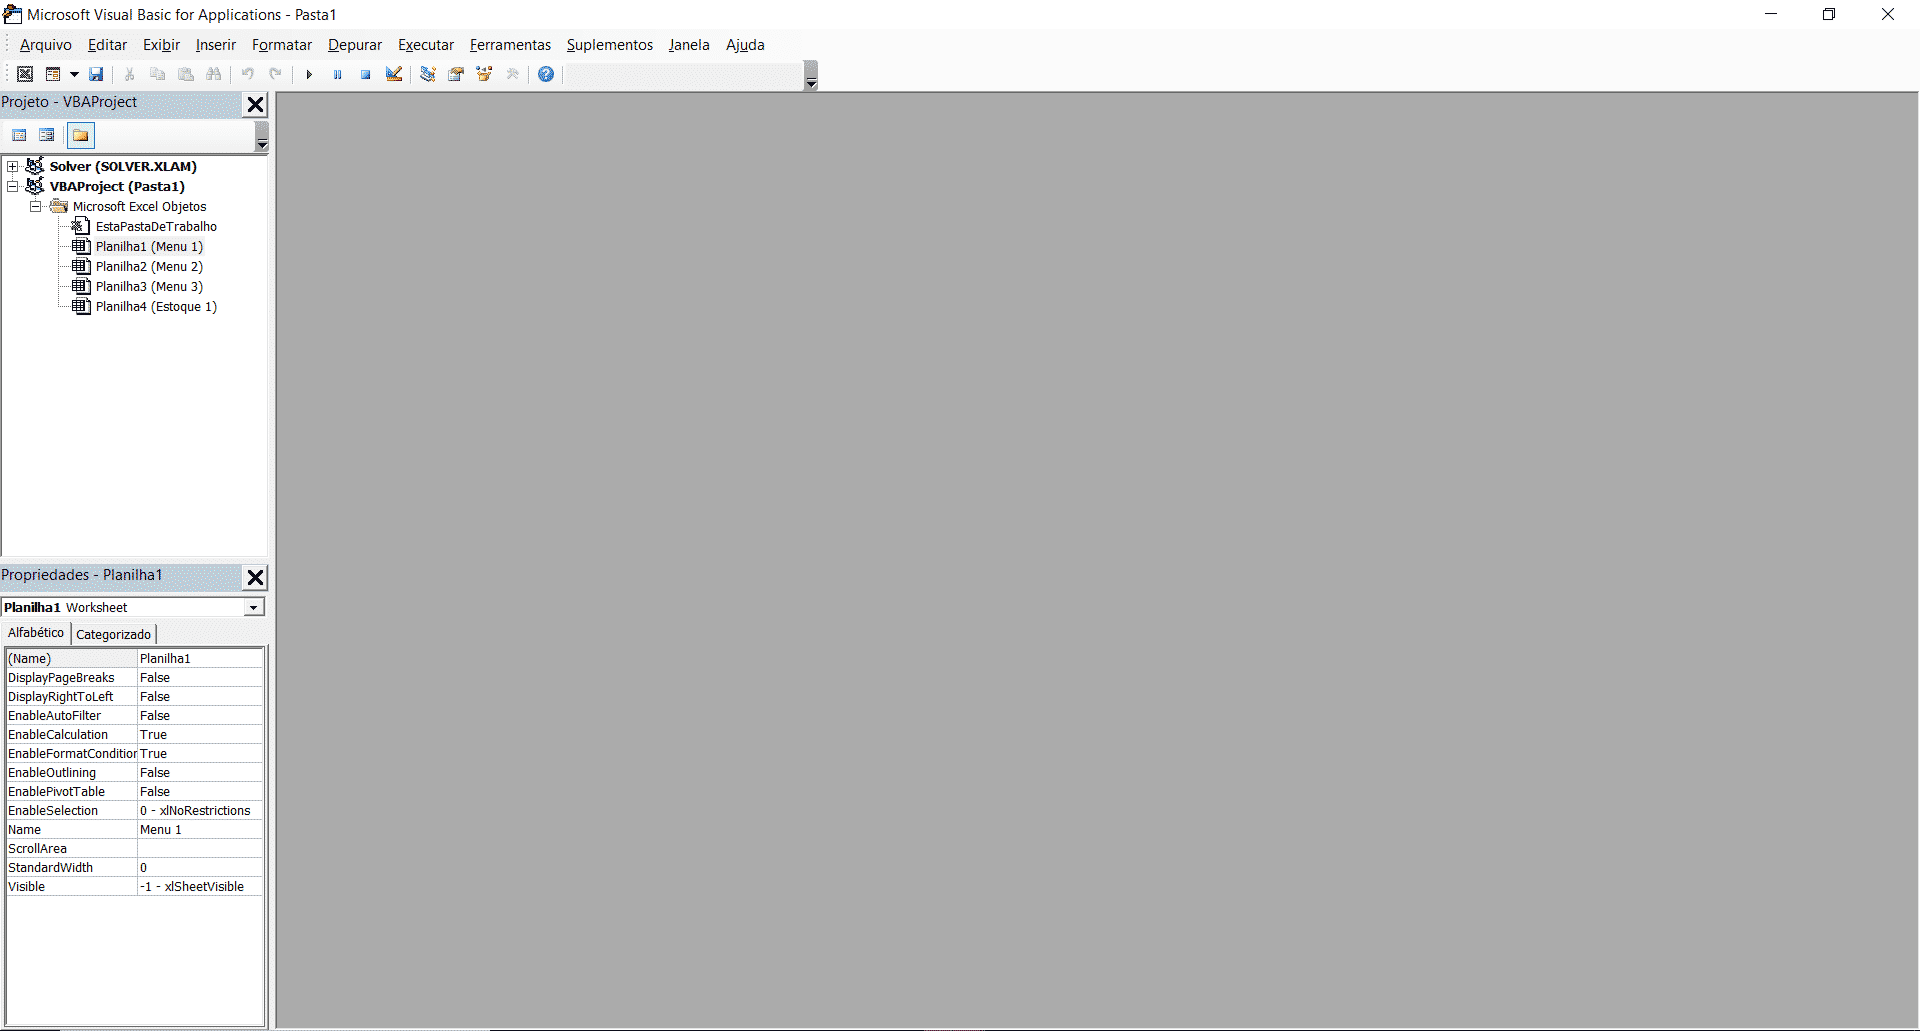1920x1031 pixels.
Task: Select Planilha4 (Estoque 1) sheet
Action: pyautogui.click(x=156, y=306)
